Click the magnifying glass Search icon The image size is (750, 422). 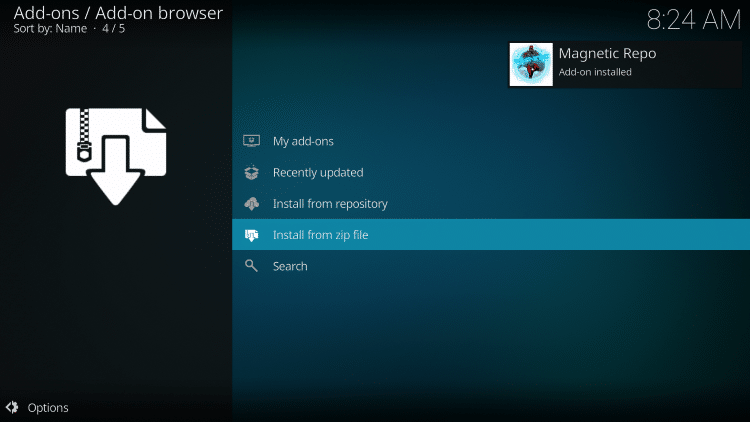pyautogui.click(x=251, y=266)
